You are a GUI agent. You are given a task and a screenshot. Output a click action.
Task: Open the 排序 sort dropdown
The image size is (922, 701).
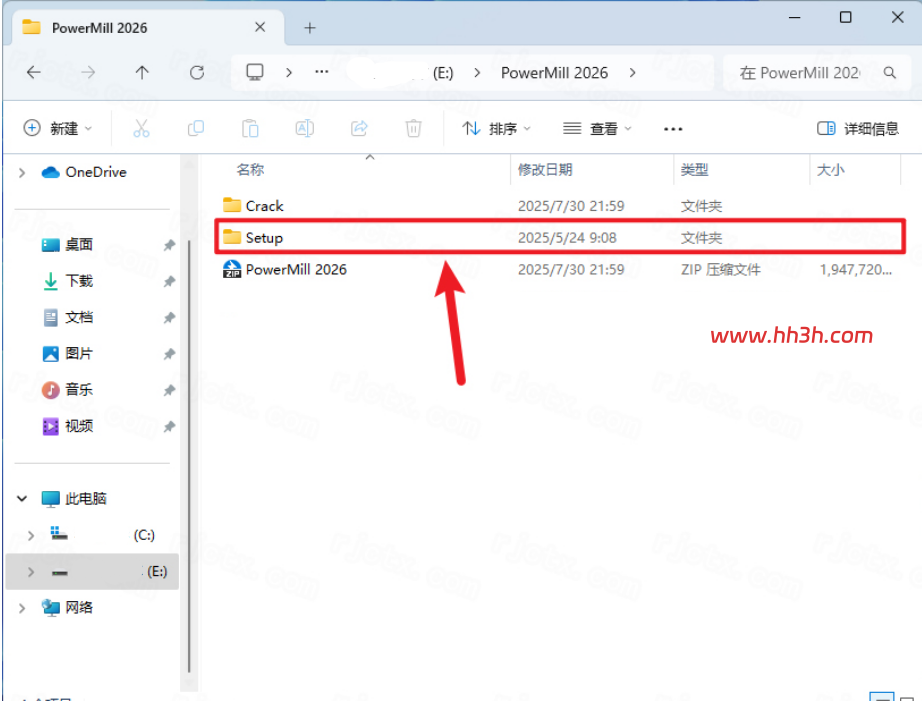pos(496,128)
